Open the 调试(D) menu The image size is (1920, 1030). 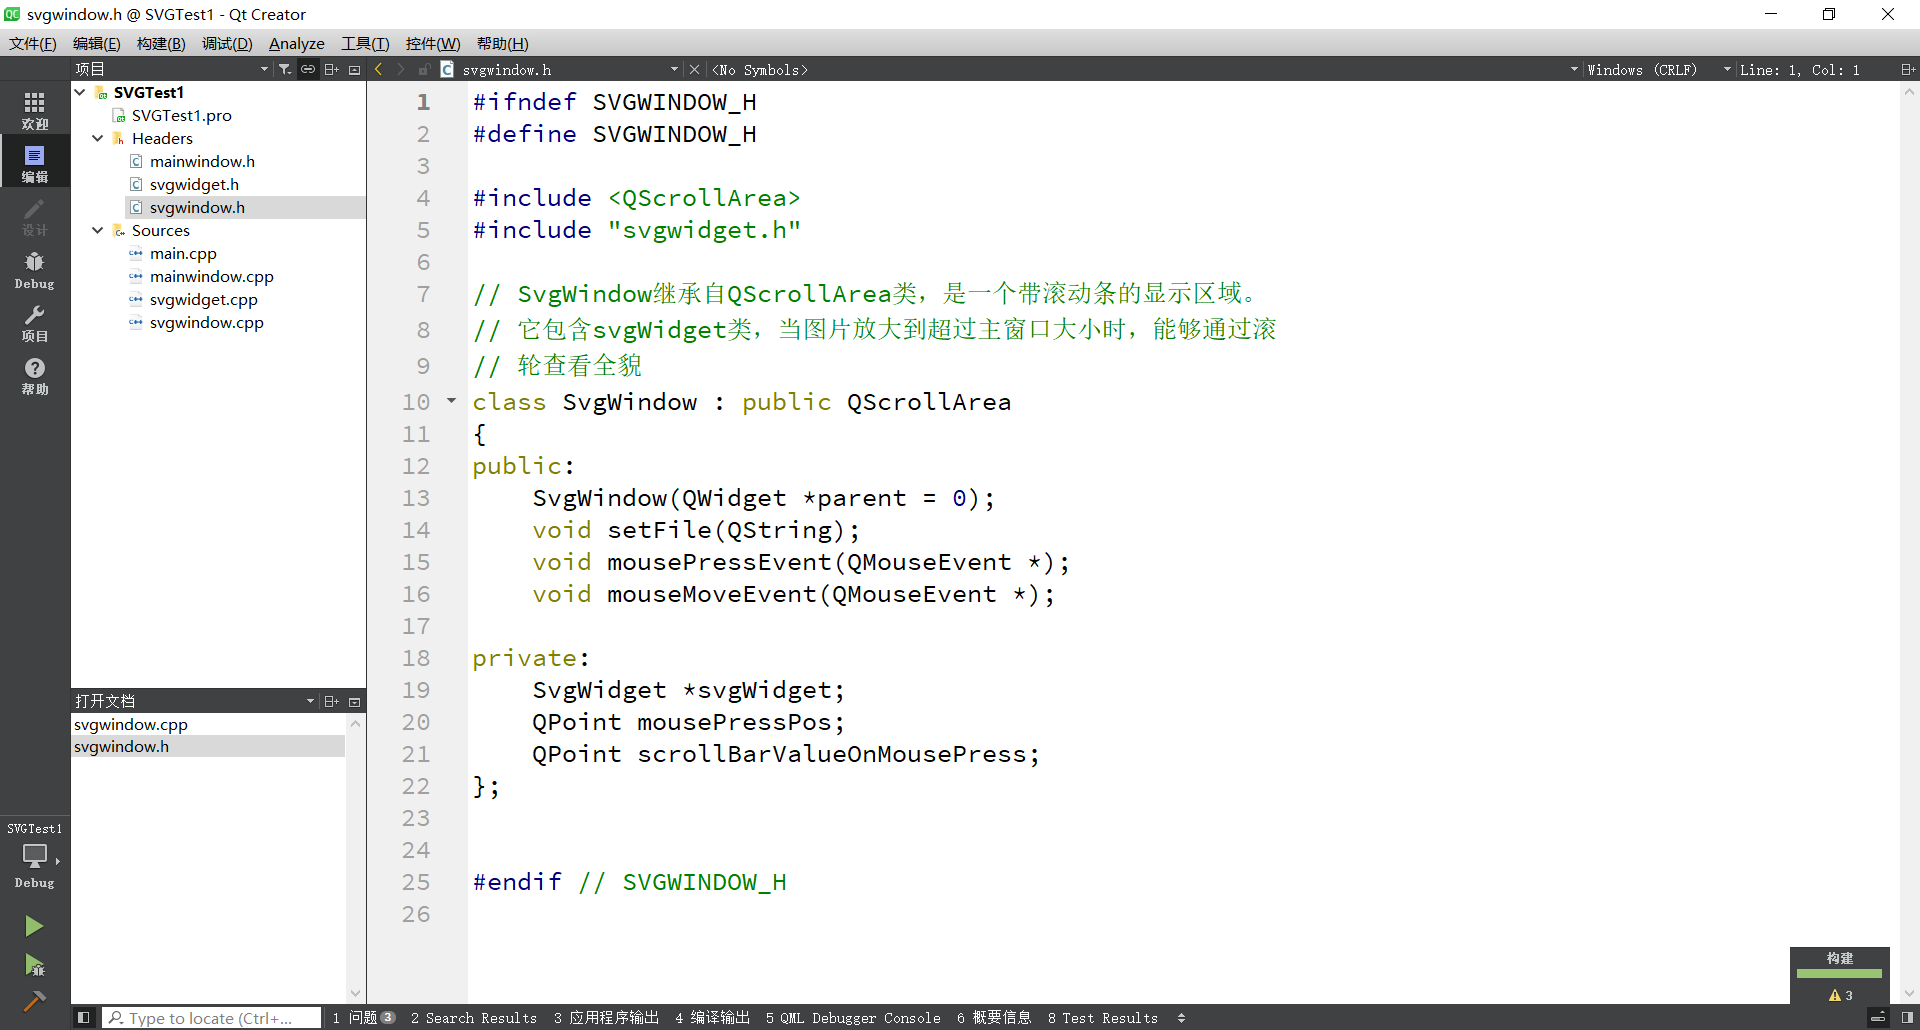(x=227, y=43)
